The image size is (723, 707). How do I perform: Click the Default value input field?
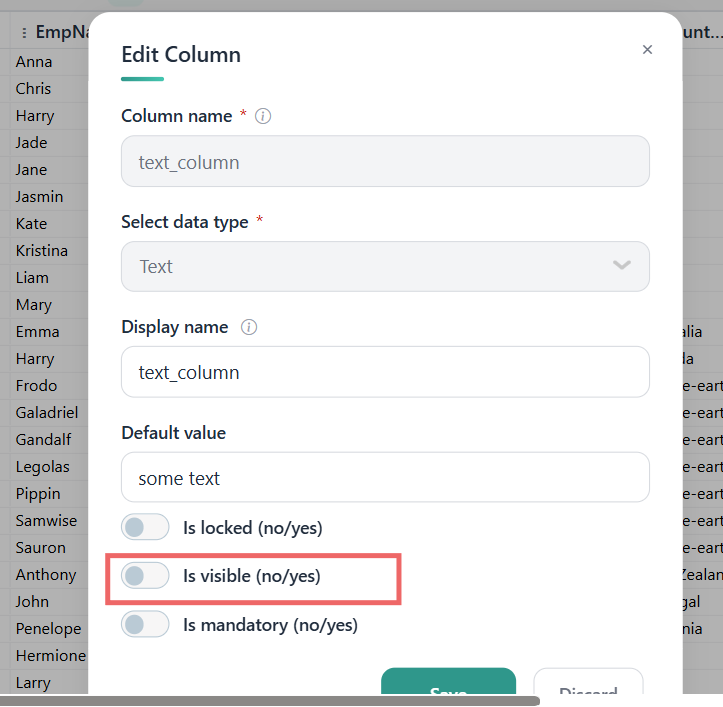[385, 477]
